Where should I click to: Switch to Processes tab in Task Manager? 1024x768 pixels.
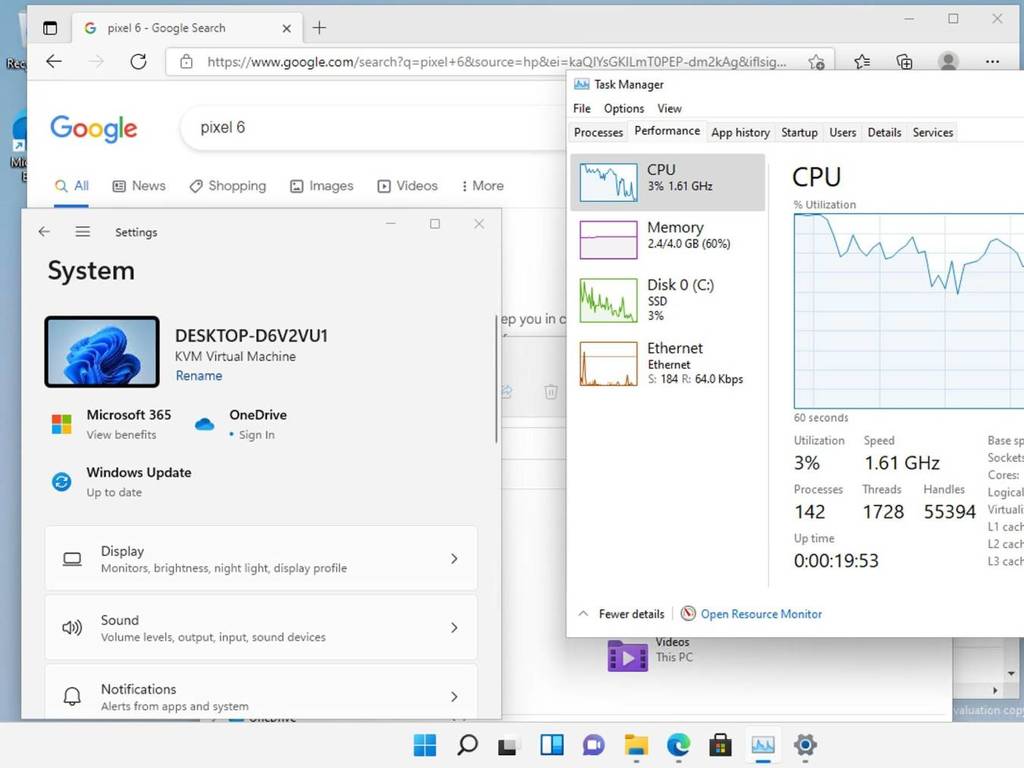(x=598, y=133)
